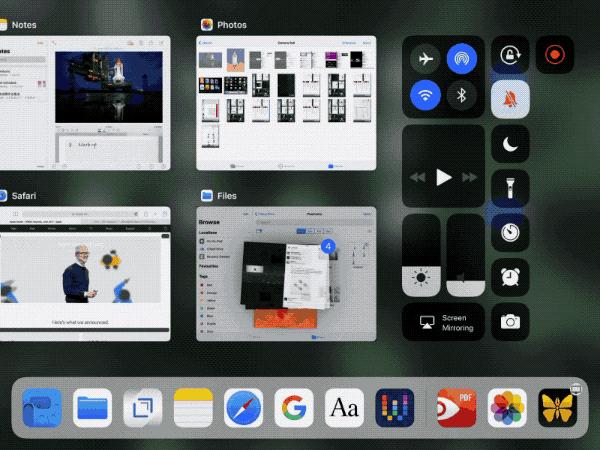The image size is (600, 450).
Task: Toggle Airplane Mode in Control Center
Action: (x=425, y=59)
